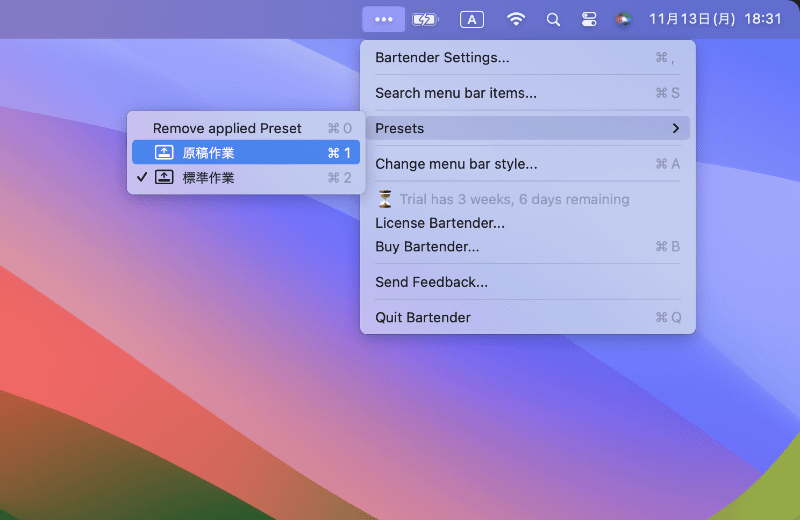This screenshot has height=520, width=800.
Task: Click the date and time clock
Action: coord(715,19)
